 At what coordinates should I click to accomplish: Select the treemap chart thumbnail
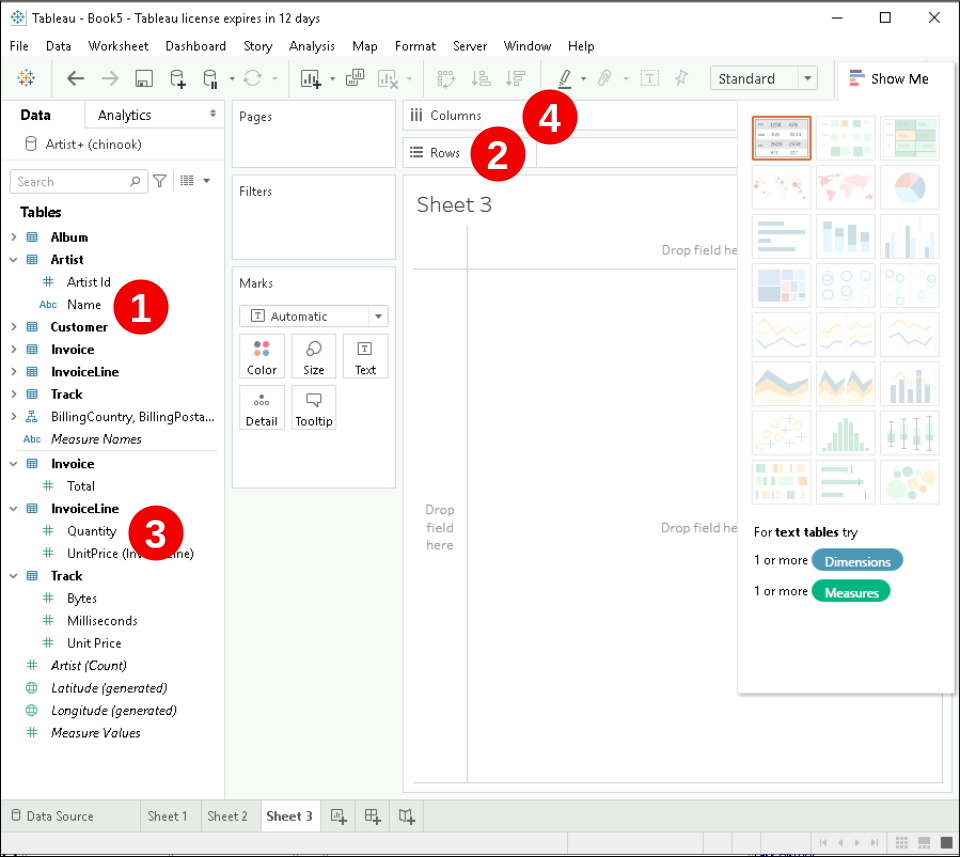point(781,285)
